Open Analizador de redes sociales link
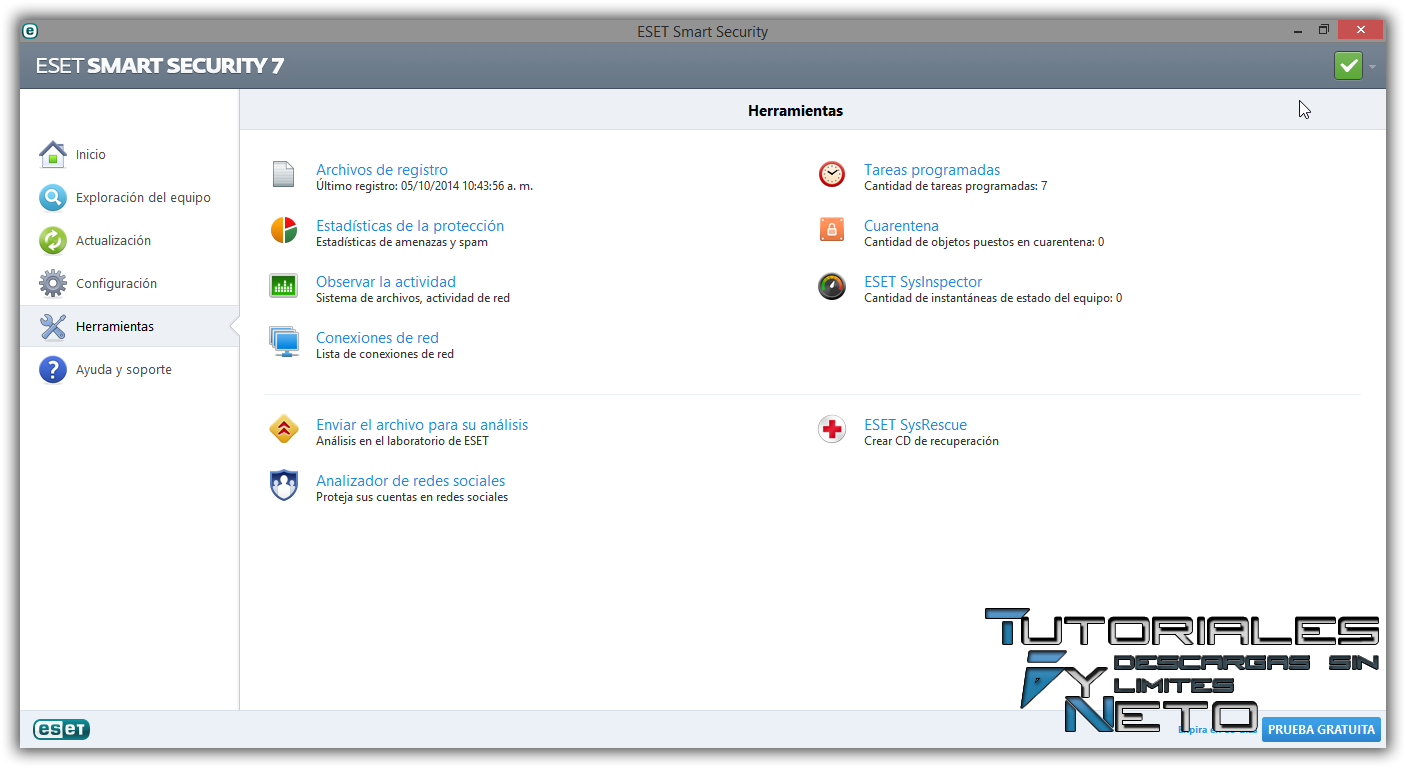Viewport: 1406px width, 768px height. point(411,481)
